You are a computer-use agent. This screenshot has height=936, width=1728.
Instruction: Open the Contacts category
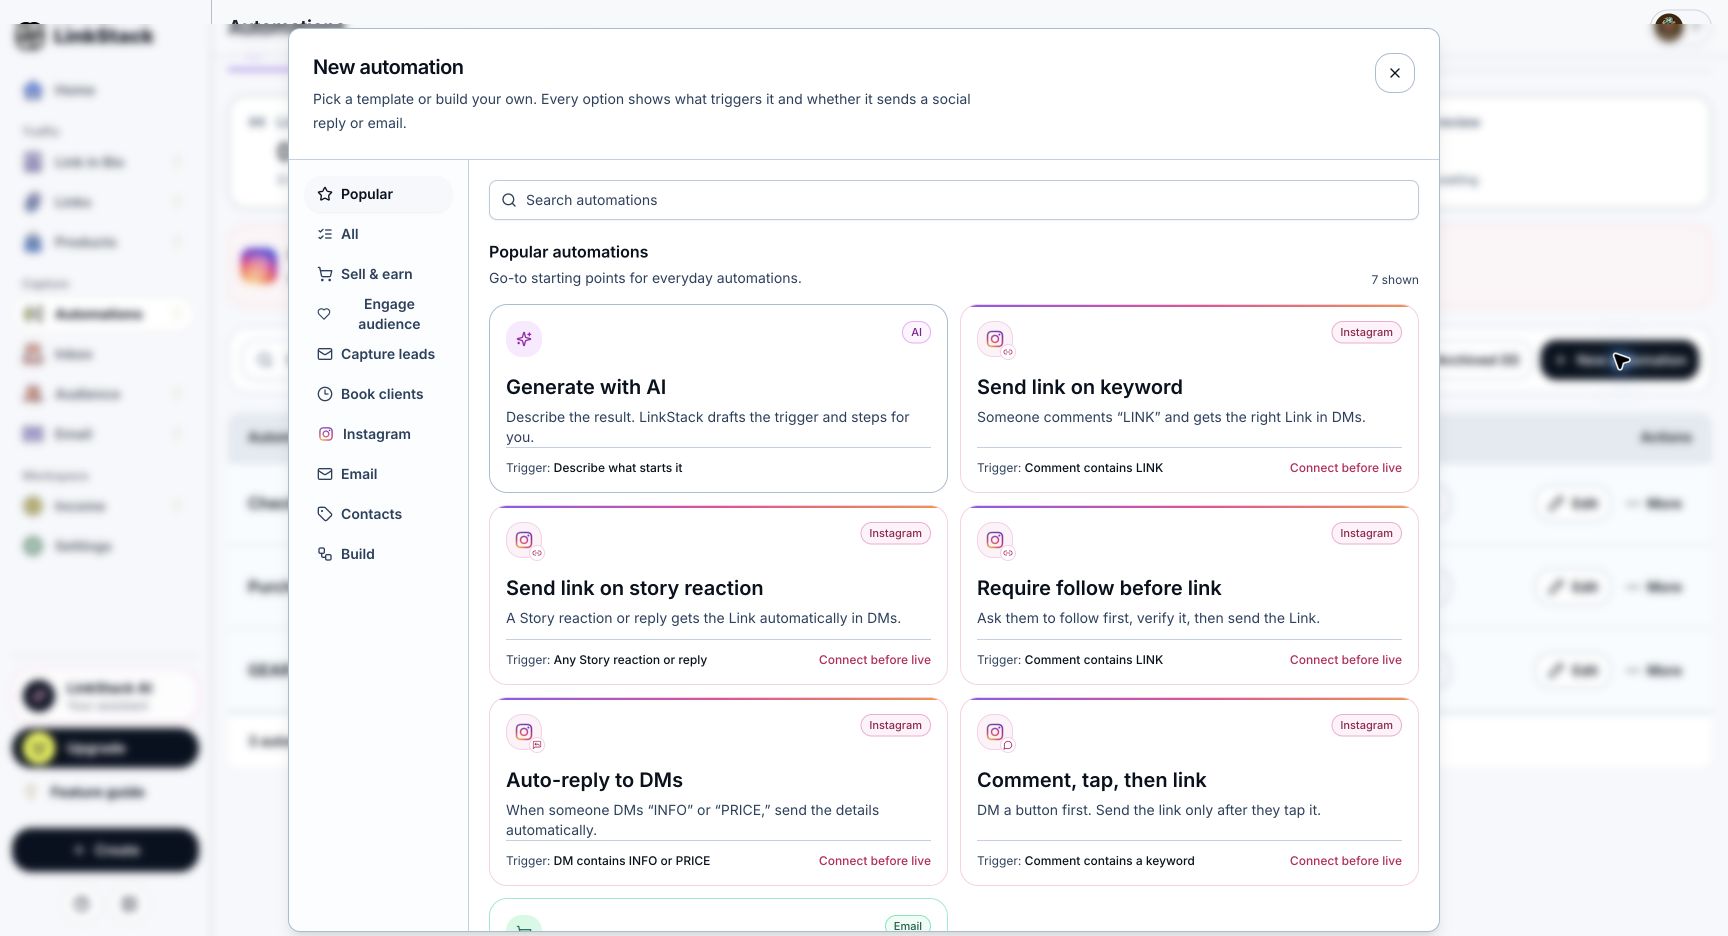(378, 514)
